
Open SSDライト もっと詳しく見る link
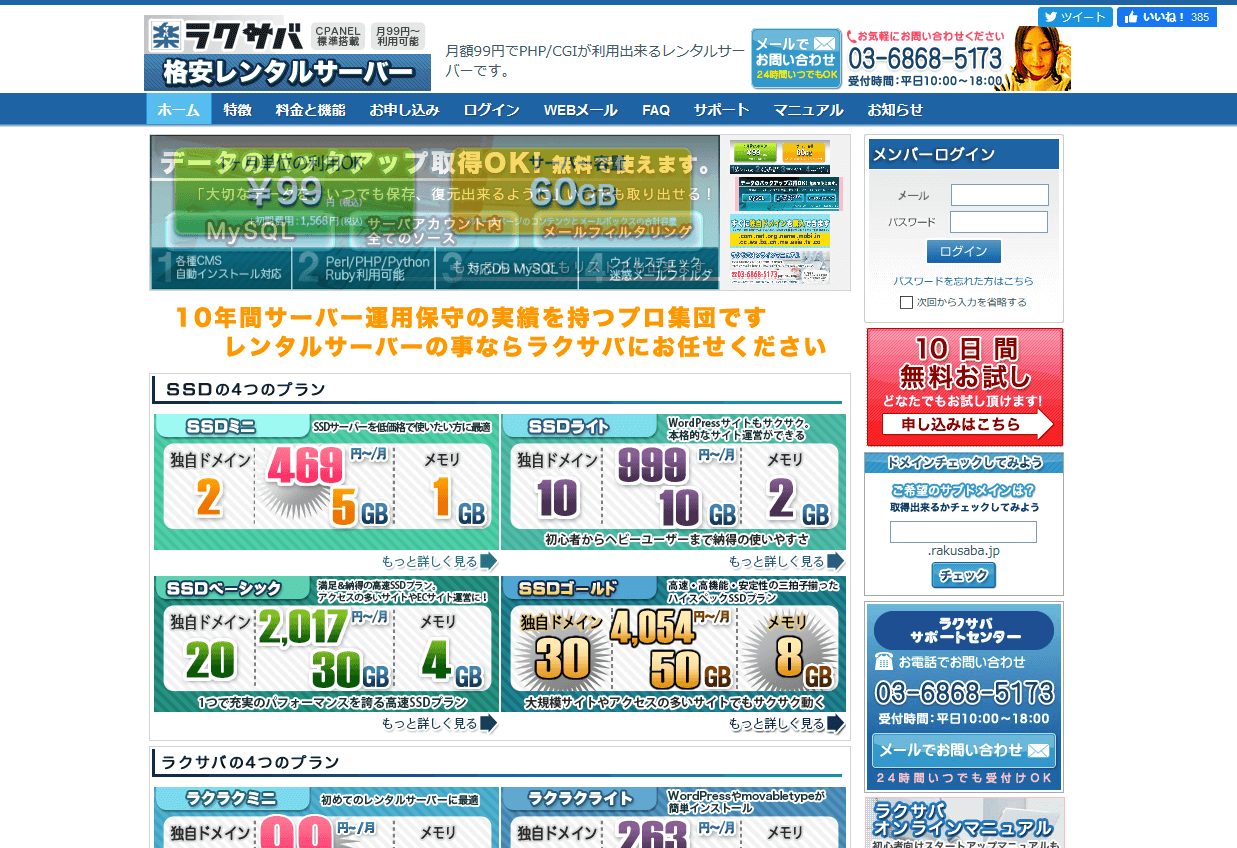776,561
